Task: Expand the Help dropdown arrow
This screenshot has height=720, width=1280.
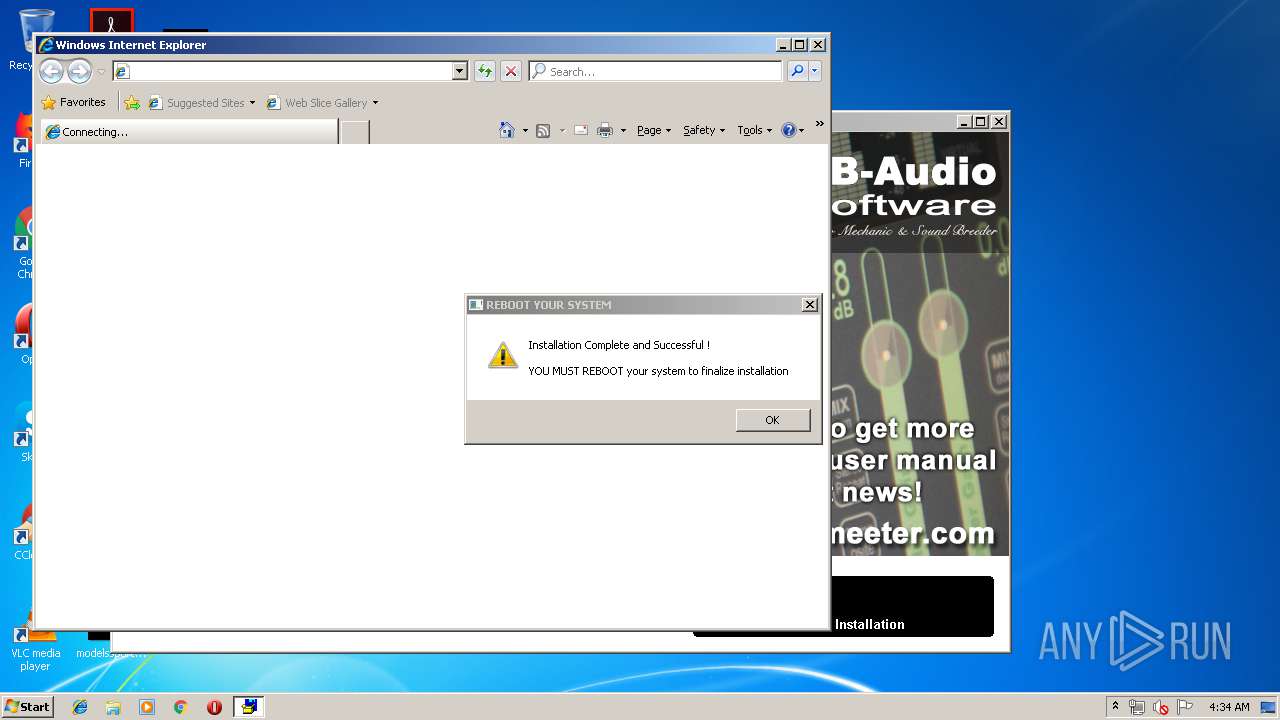Action: click(801, 130)
